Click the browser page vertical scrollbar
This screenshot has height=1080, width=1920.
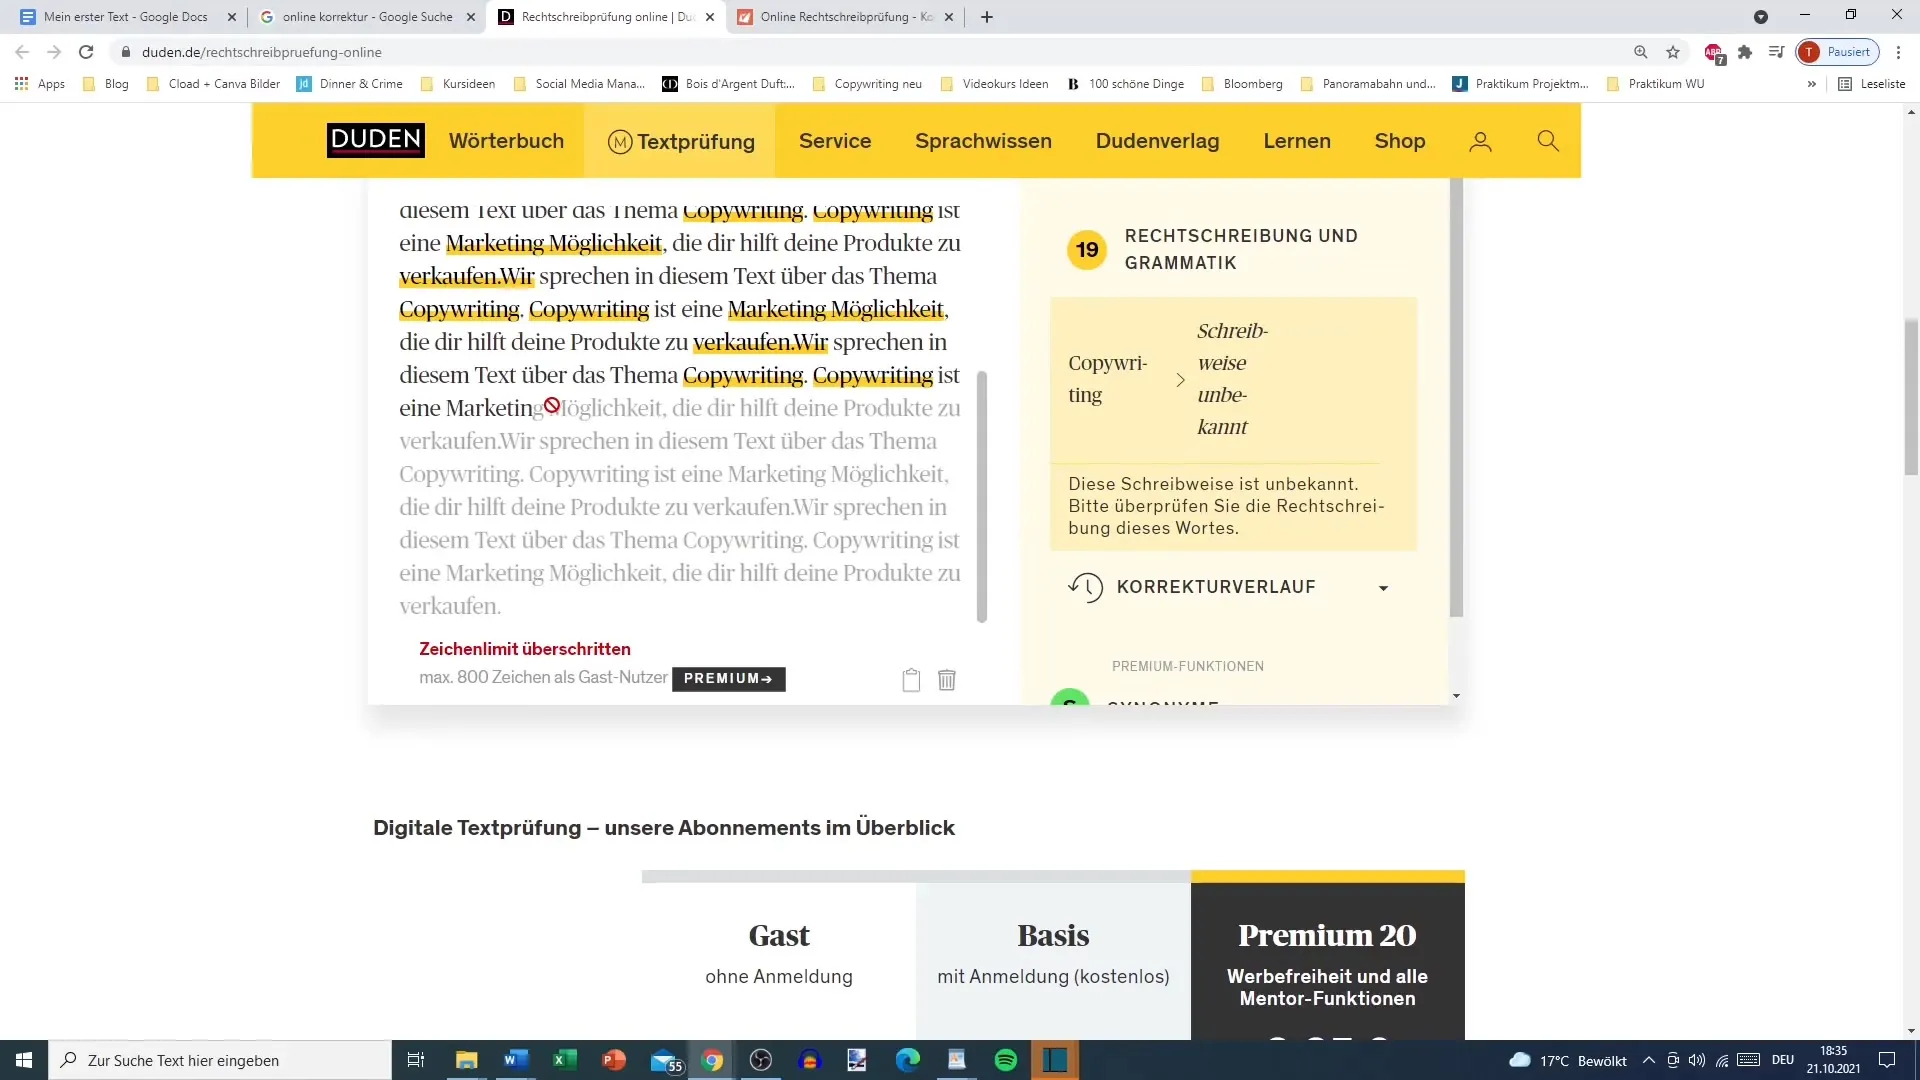click(1911, 398)
